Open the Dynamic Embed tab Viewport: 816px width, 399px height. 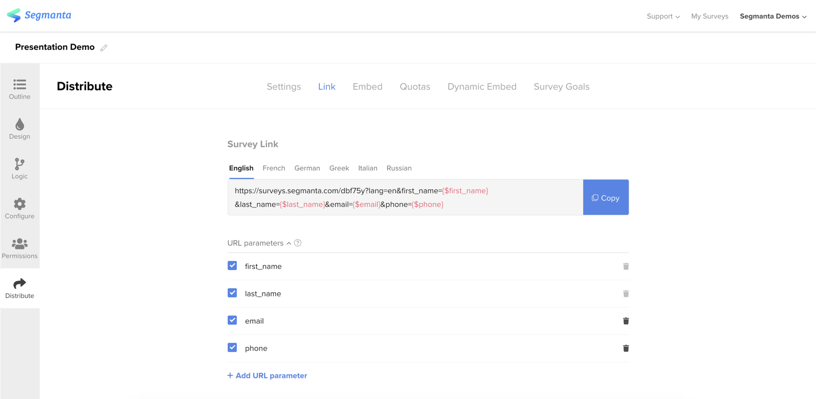pos(482,87)
